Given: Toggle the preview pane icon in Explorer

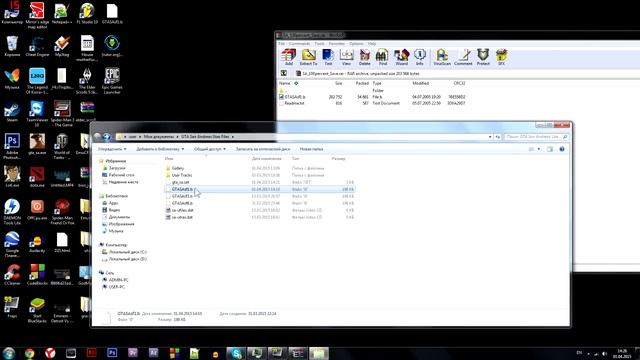Looking at the screenshot, I should 550,149.
